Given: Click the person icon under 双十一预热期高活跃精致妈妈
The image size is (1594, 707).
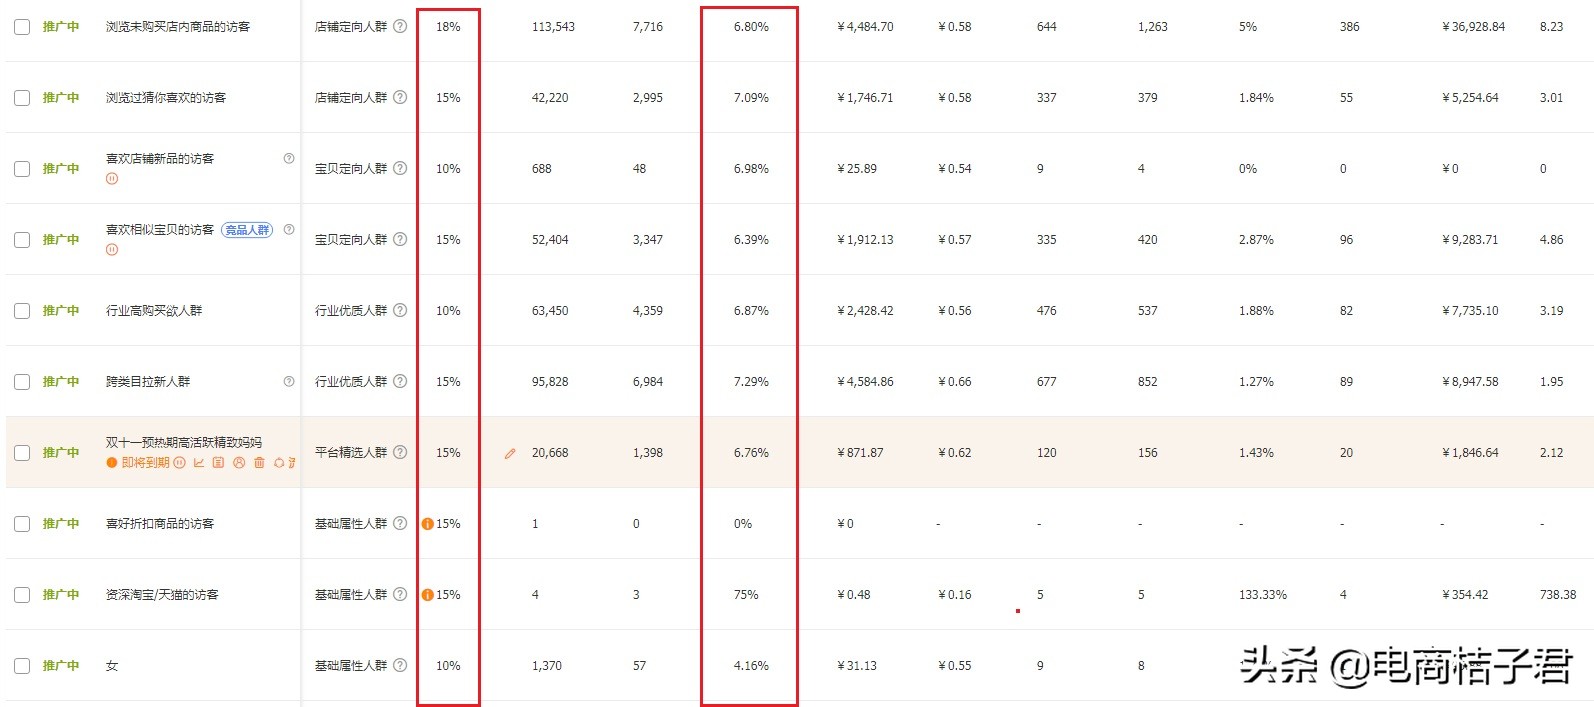Looking at the screenshot, I should coord(239,463).
